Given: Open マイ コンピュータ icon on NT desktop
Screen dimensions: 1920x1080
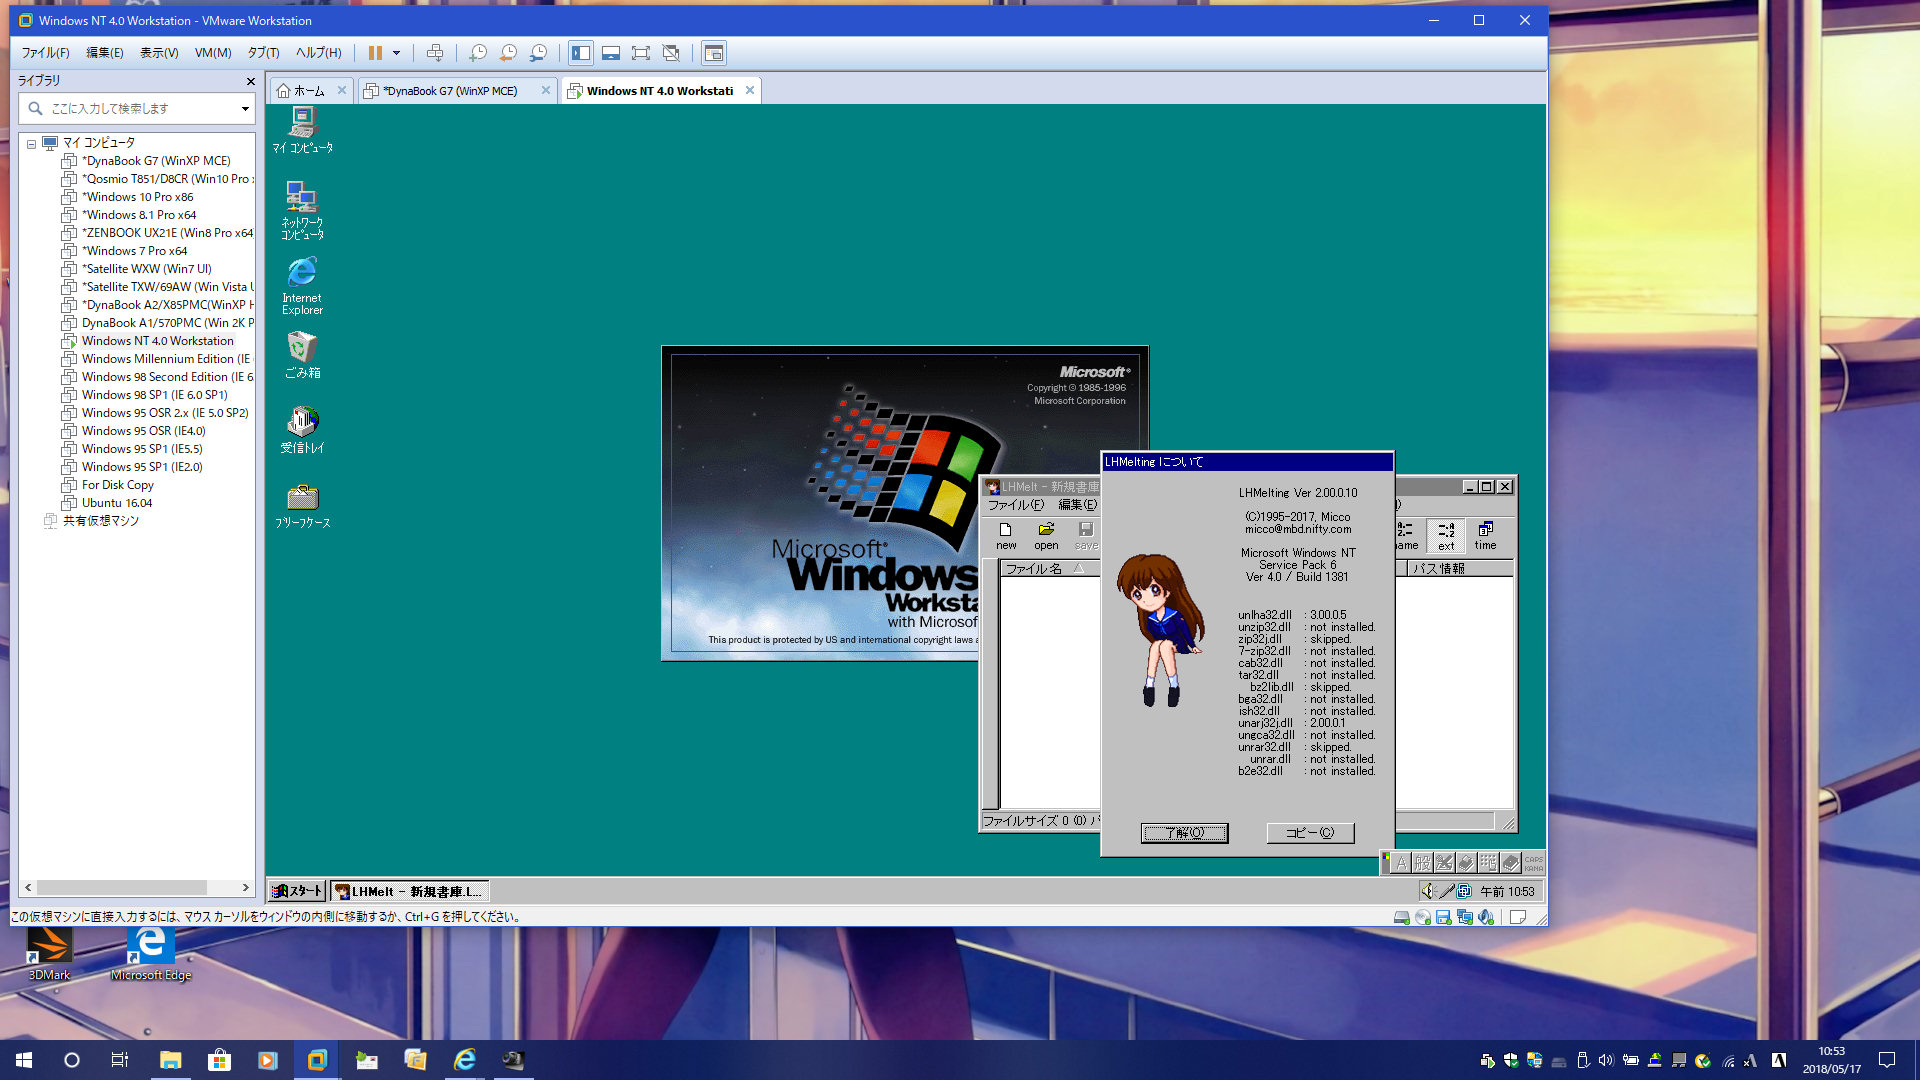Looking at the screenshot, I should [302, 130].
